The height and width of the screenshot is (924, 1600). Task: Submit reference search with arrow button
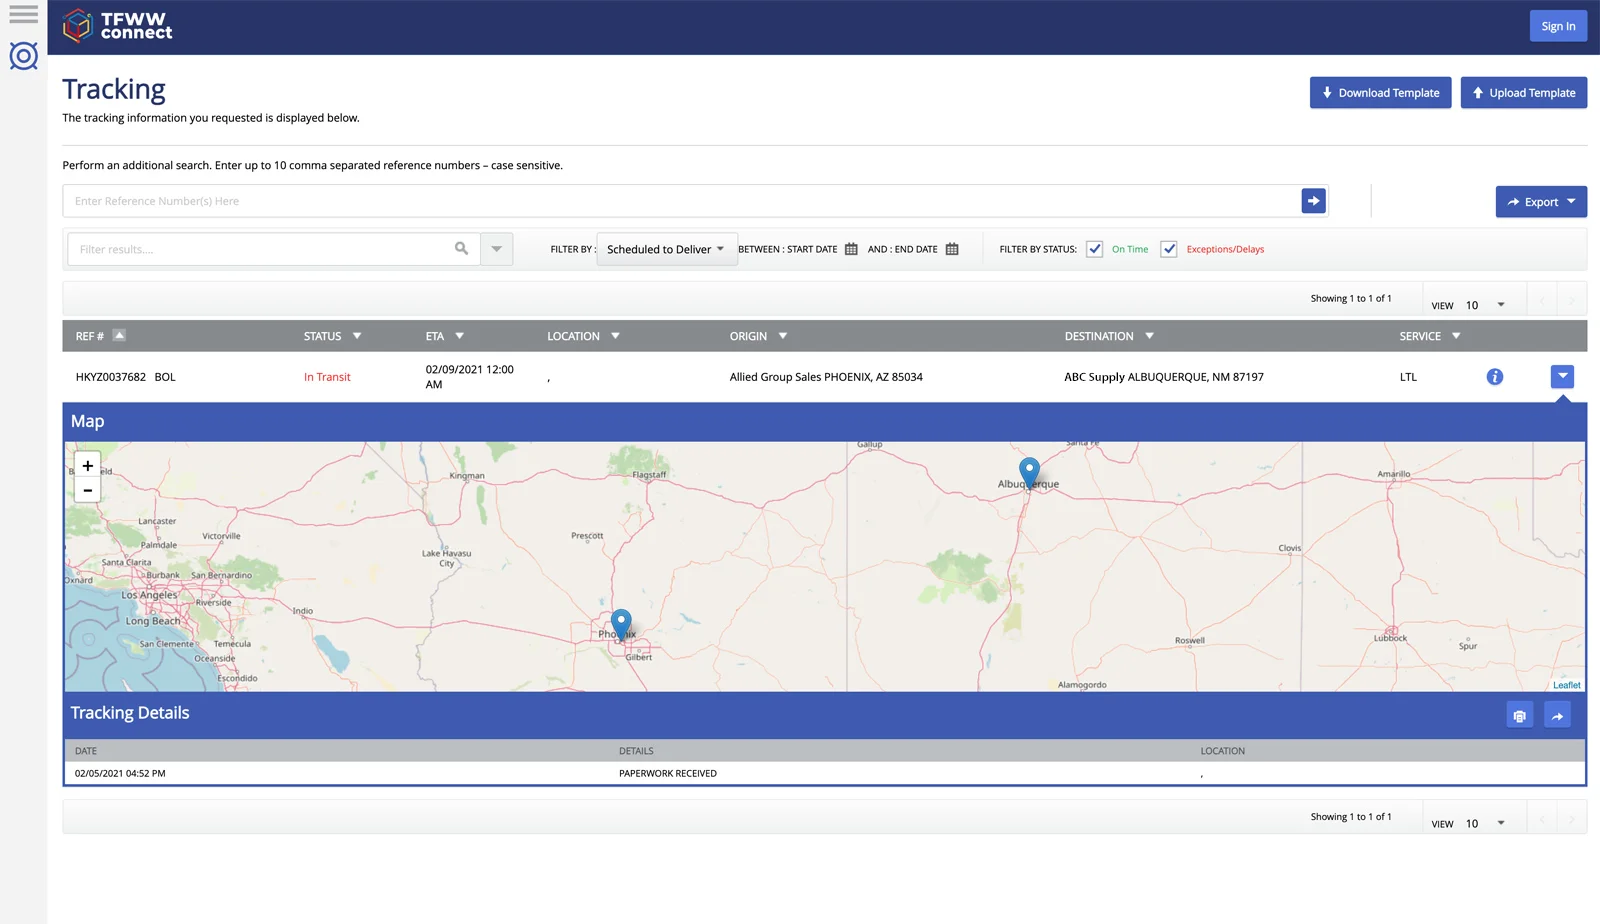[x=1313, y=201]
